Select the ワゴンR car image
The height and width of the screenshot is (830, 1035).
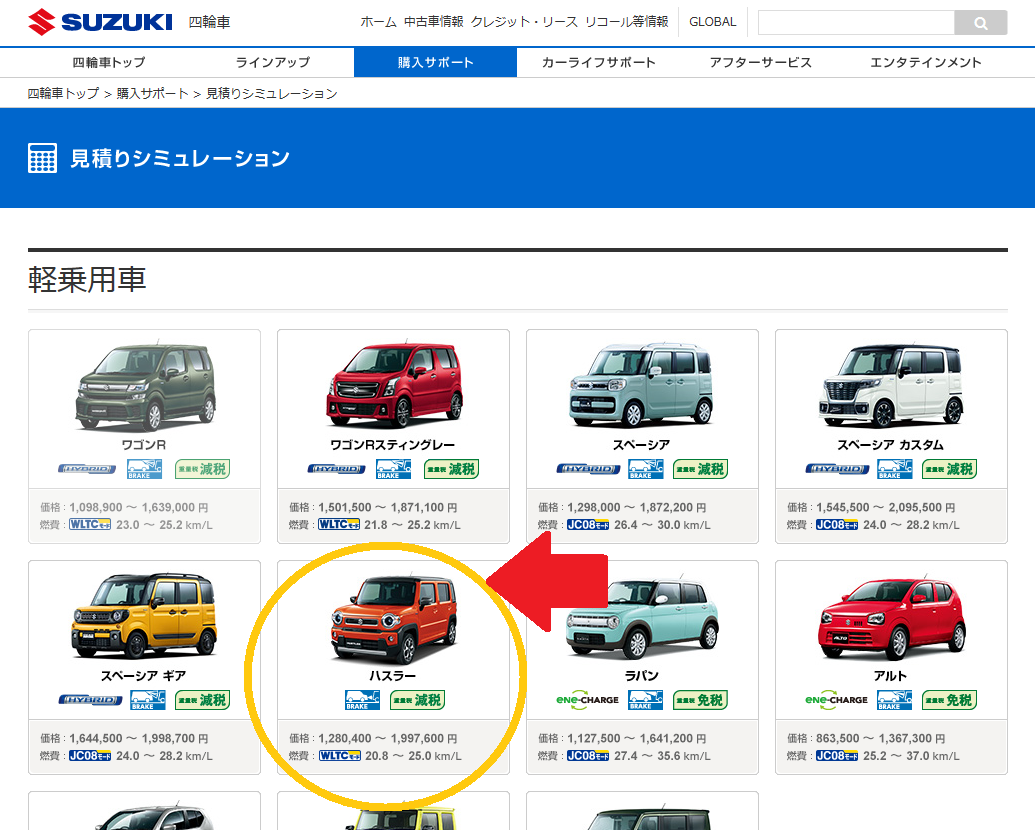point(146,386)
